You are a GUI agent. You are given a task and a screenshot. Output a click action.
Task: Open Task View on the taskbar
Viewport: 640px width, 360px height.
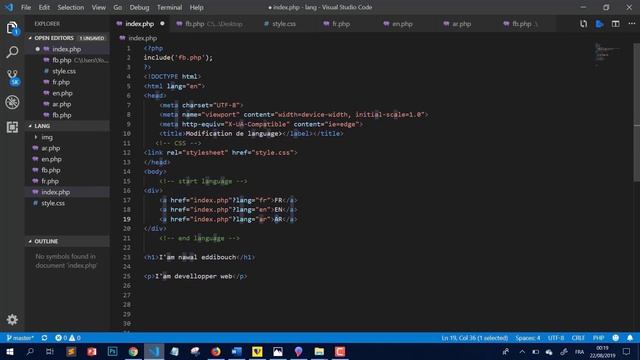click(x=50, y=351)
